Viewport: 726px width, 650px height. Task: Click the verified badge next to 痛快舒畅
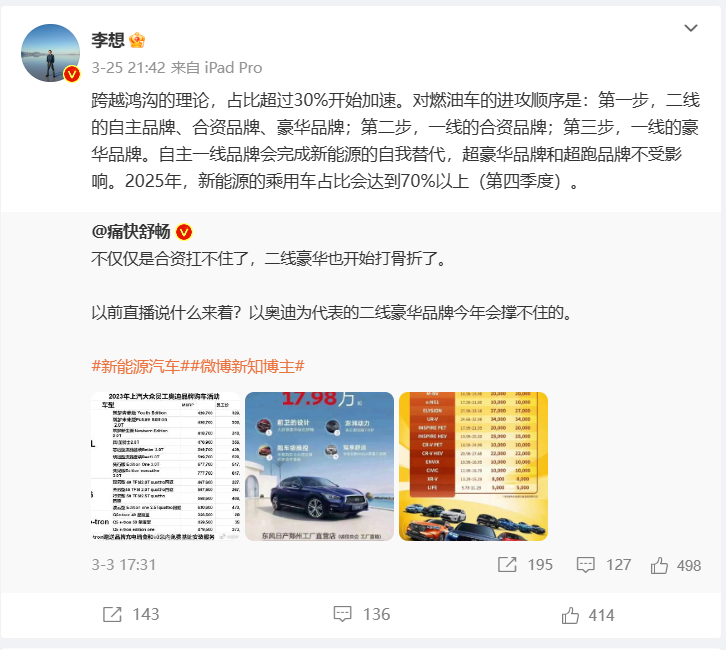point(184,232)
